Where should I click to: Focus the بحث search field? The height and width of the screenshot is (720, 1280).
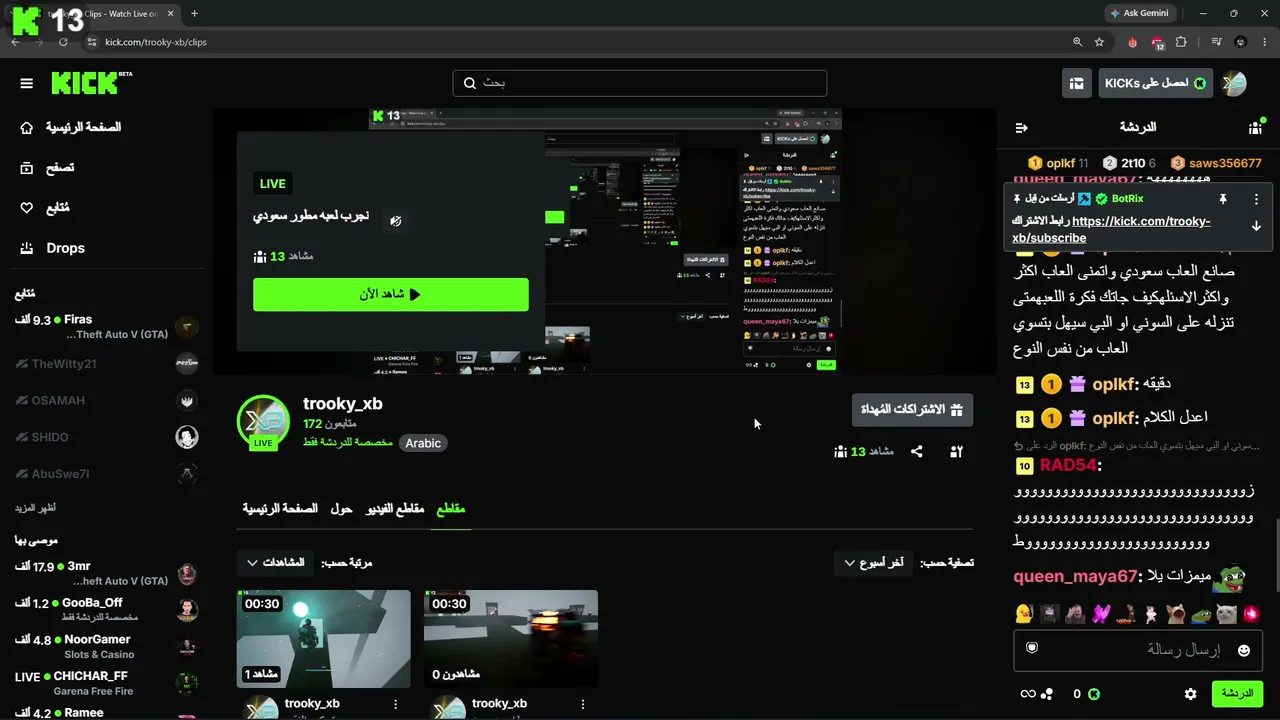click(640, 83)
